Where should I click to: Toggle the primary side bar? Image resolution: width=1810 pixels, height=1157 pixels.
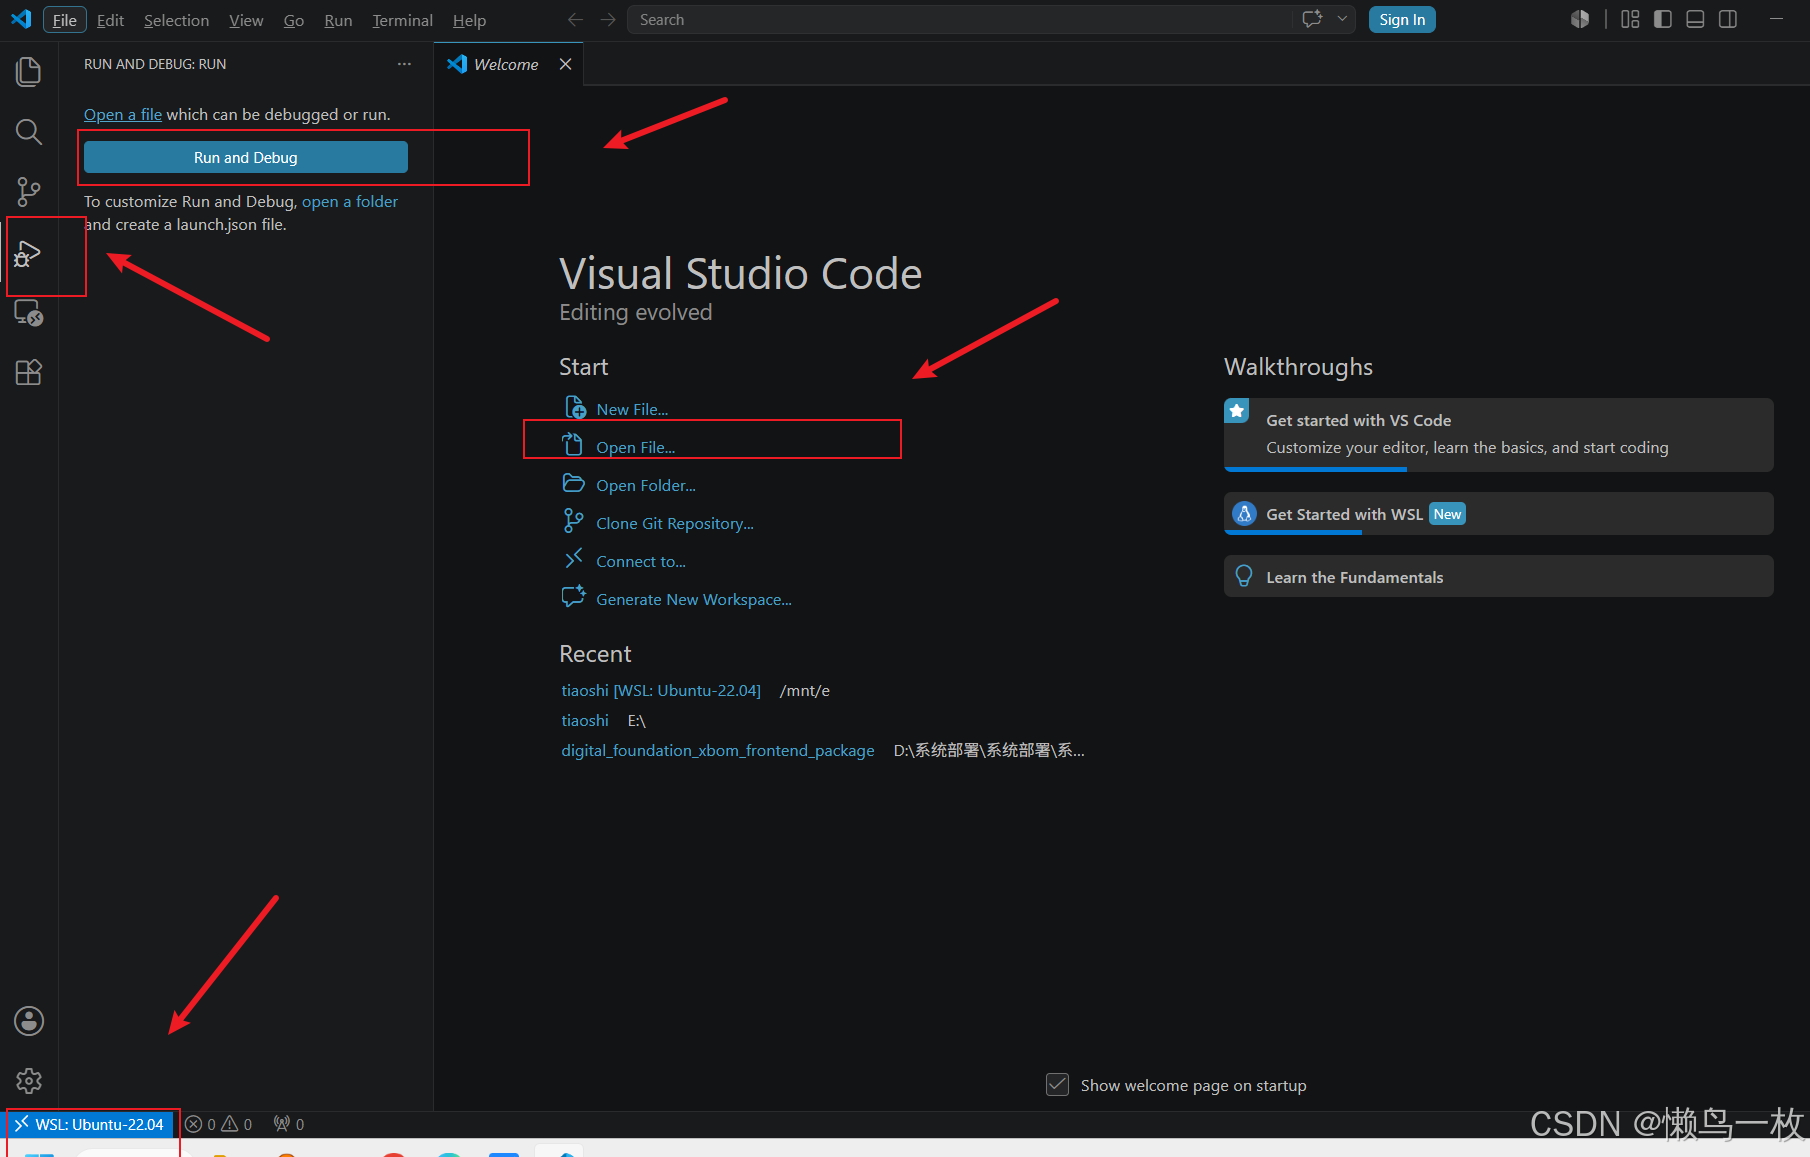coord(1663,19)
